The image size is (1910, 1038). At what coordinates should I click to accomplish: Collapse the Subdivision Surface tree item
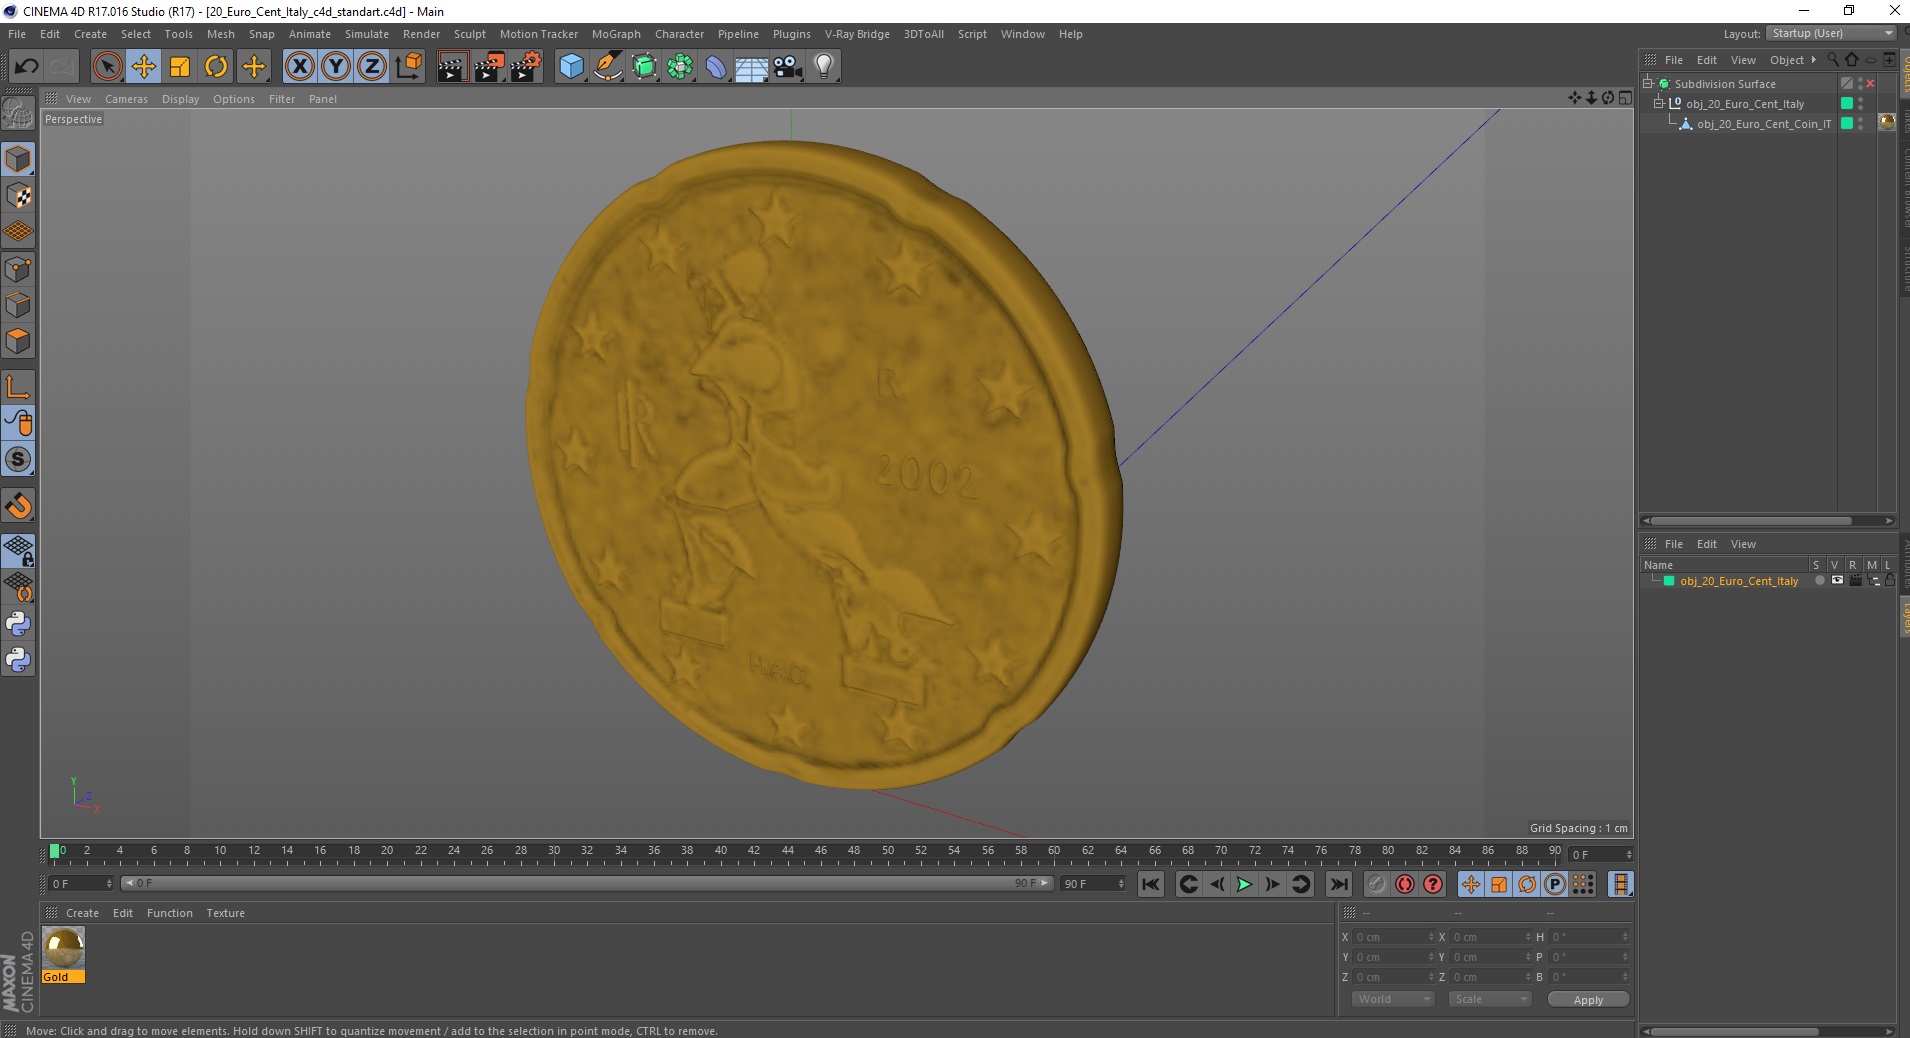coord(1648,83)
